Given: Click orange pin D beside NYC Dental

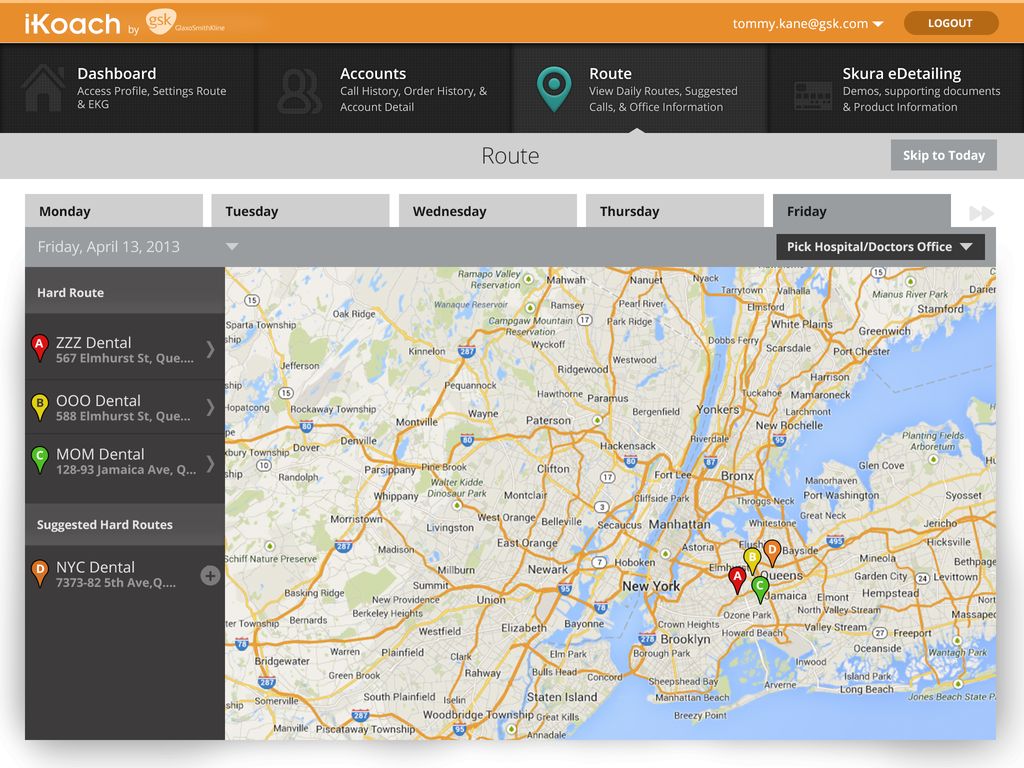Looking at the screenshot, I should (40, 573).
